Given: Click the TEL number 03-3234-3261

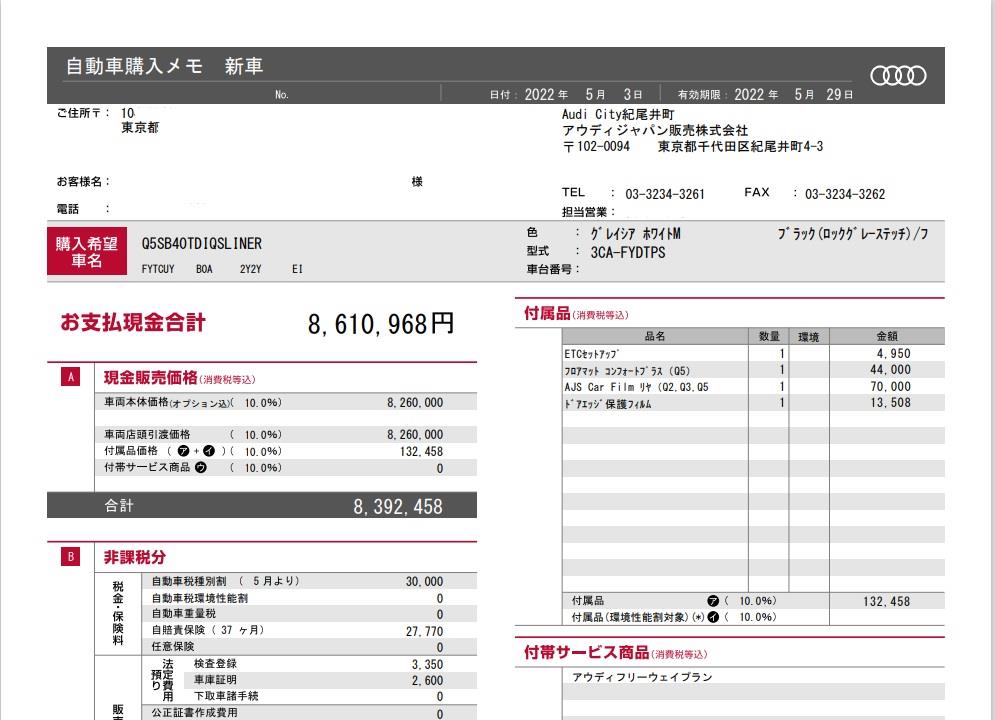Looking at the screenshot, I should (x=665, y=194).
